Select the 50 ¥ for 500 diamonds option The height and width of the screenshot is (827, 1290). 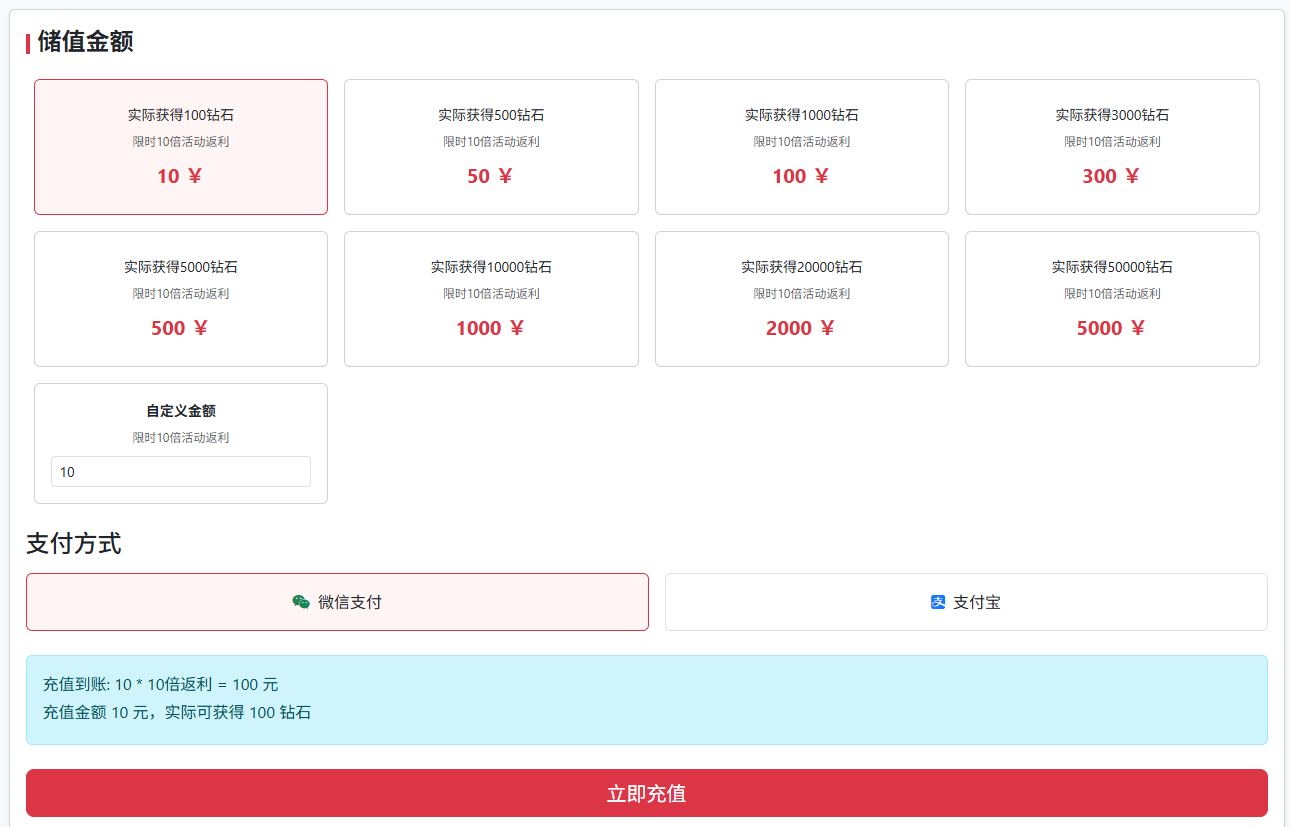[x=491, y=147]
